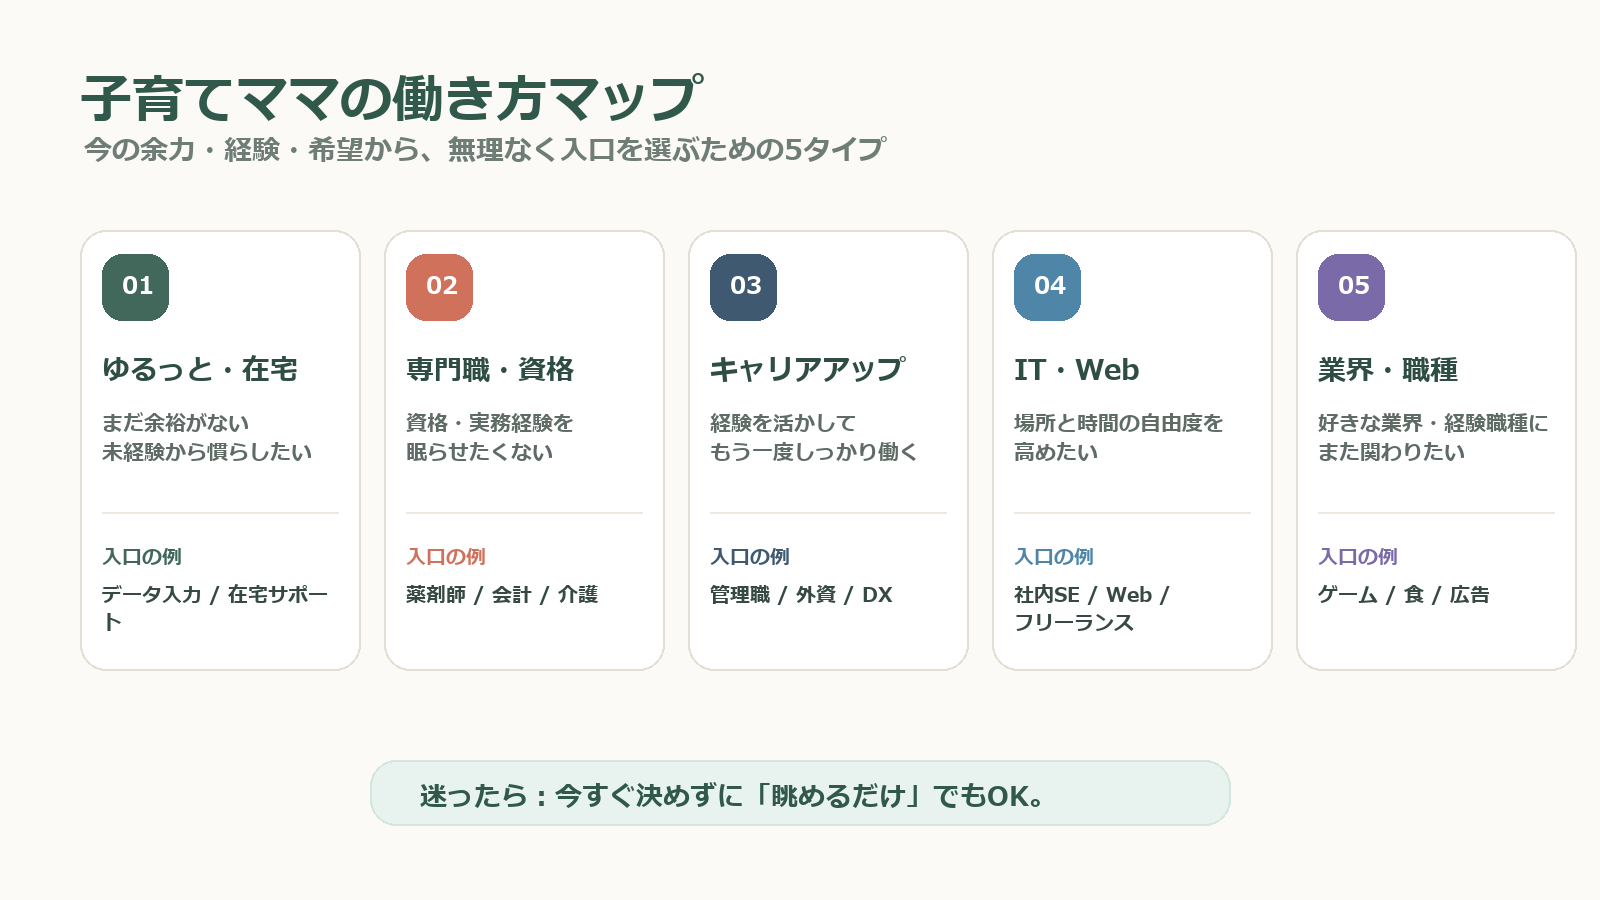The image size is (1600, 900).
Task: Click 入口の例 label in キャリアアップ card
Action: (x=750, y=556)
